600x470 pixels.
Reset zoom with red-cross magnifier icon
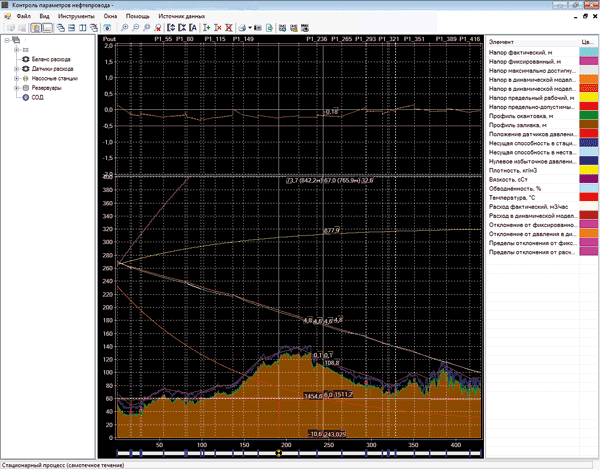coord(158,28)
